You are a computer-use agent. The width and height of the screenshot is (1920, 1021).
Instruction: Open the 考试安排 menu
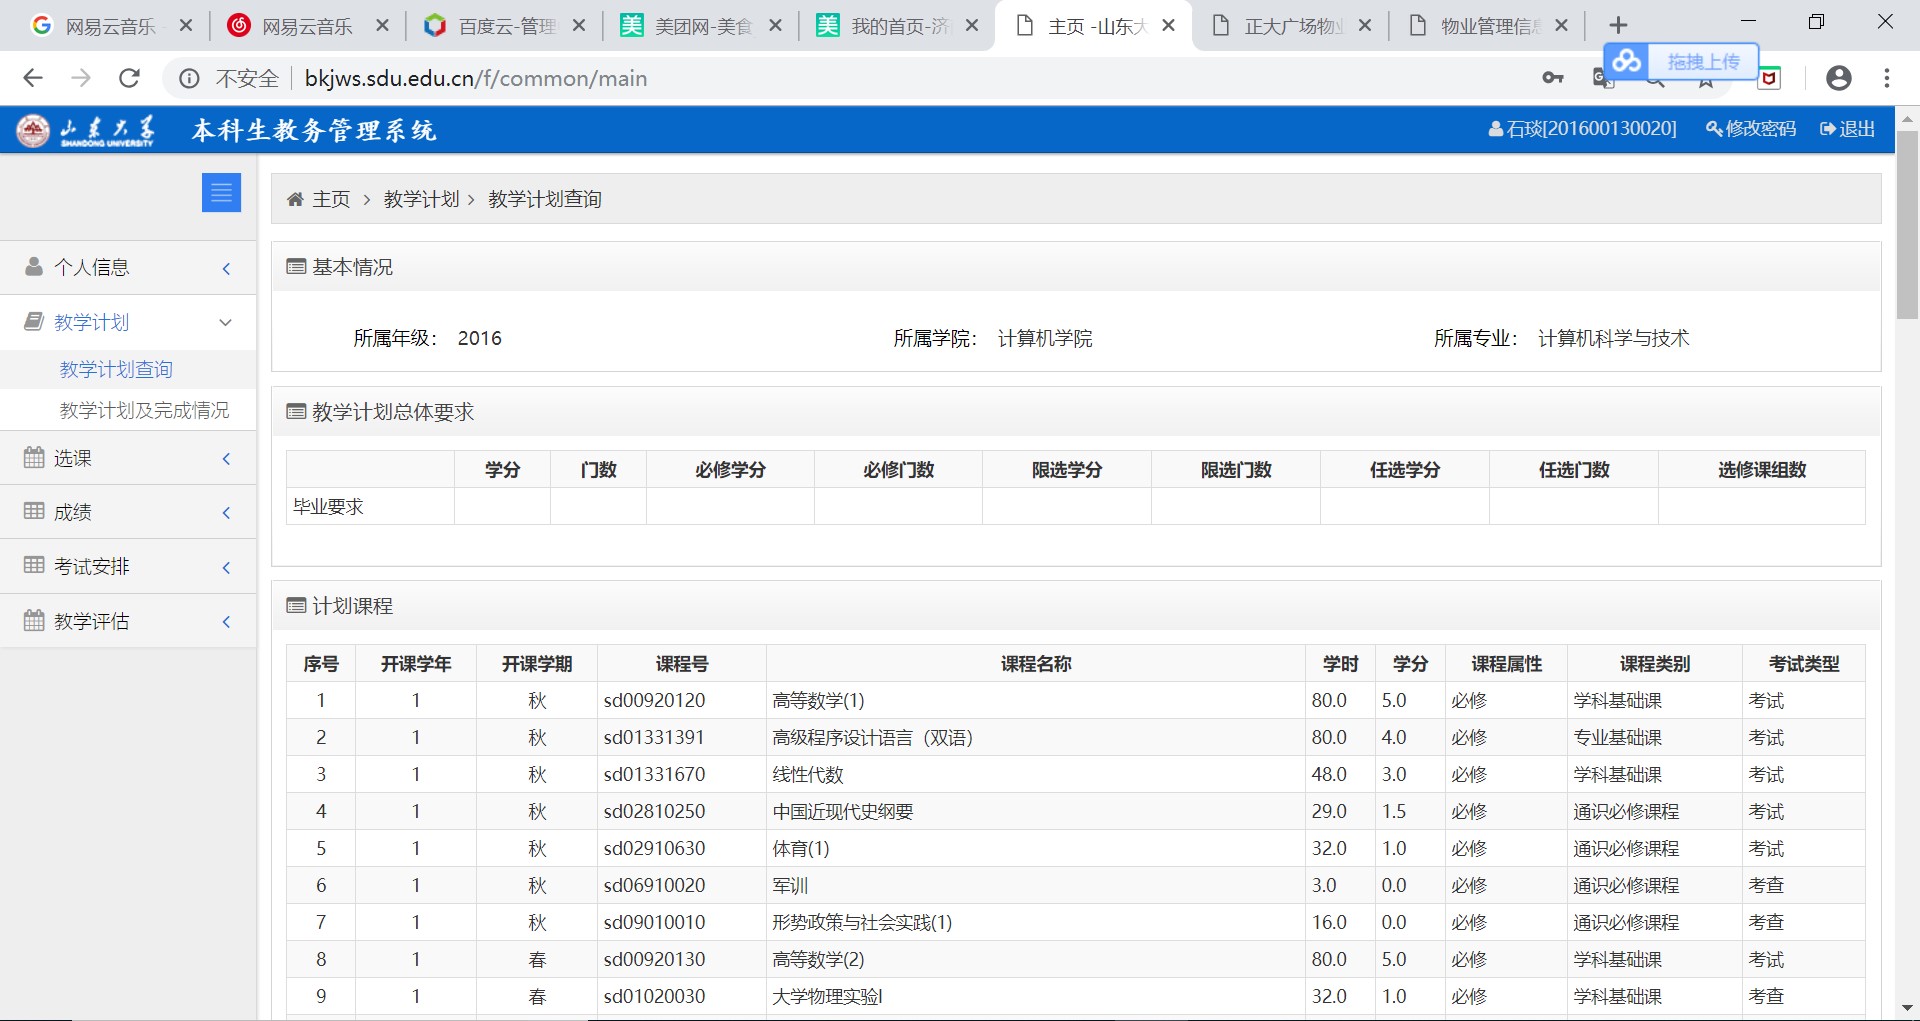tap(128, 566)
